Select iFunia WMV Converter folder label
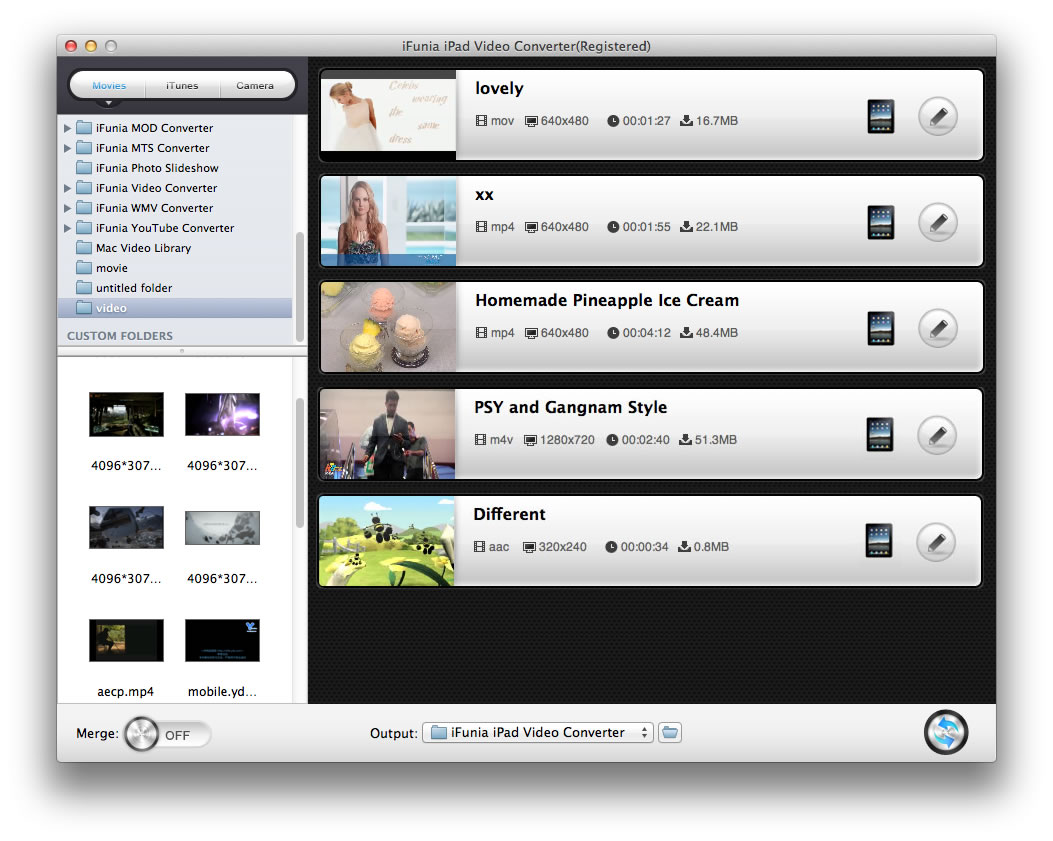The image size is (1053, 841). pos(154,208)
